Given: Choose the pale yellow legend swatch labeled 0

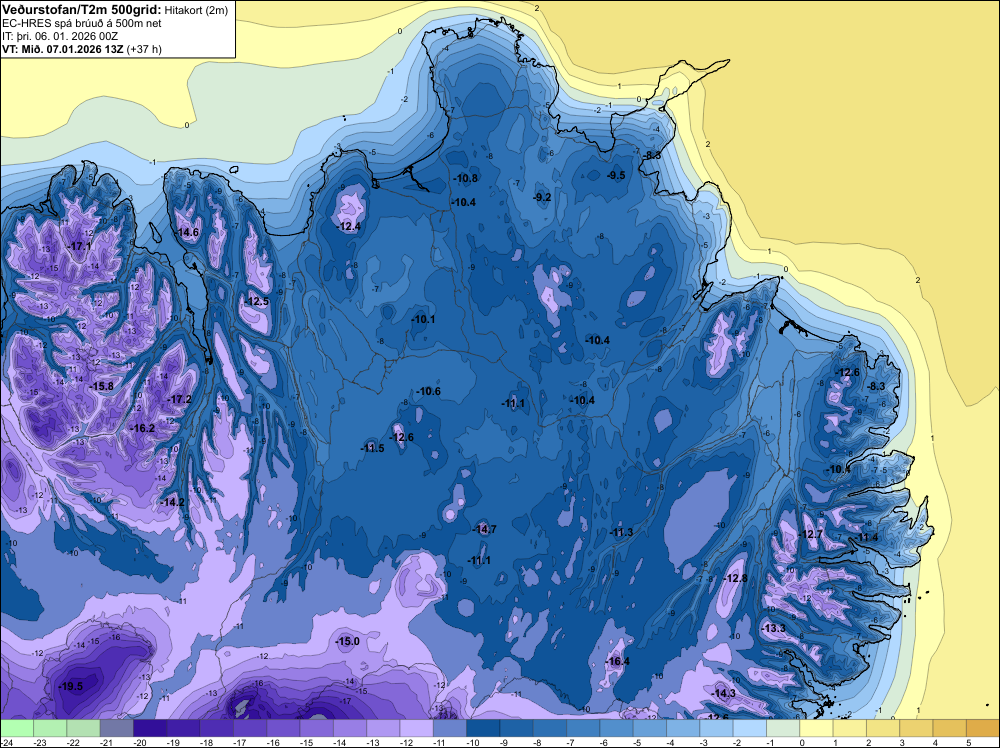Looking at the screenshot, I should (815, 729).
